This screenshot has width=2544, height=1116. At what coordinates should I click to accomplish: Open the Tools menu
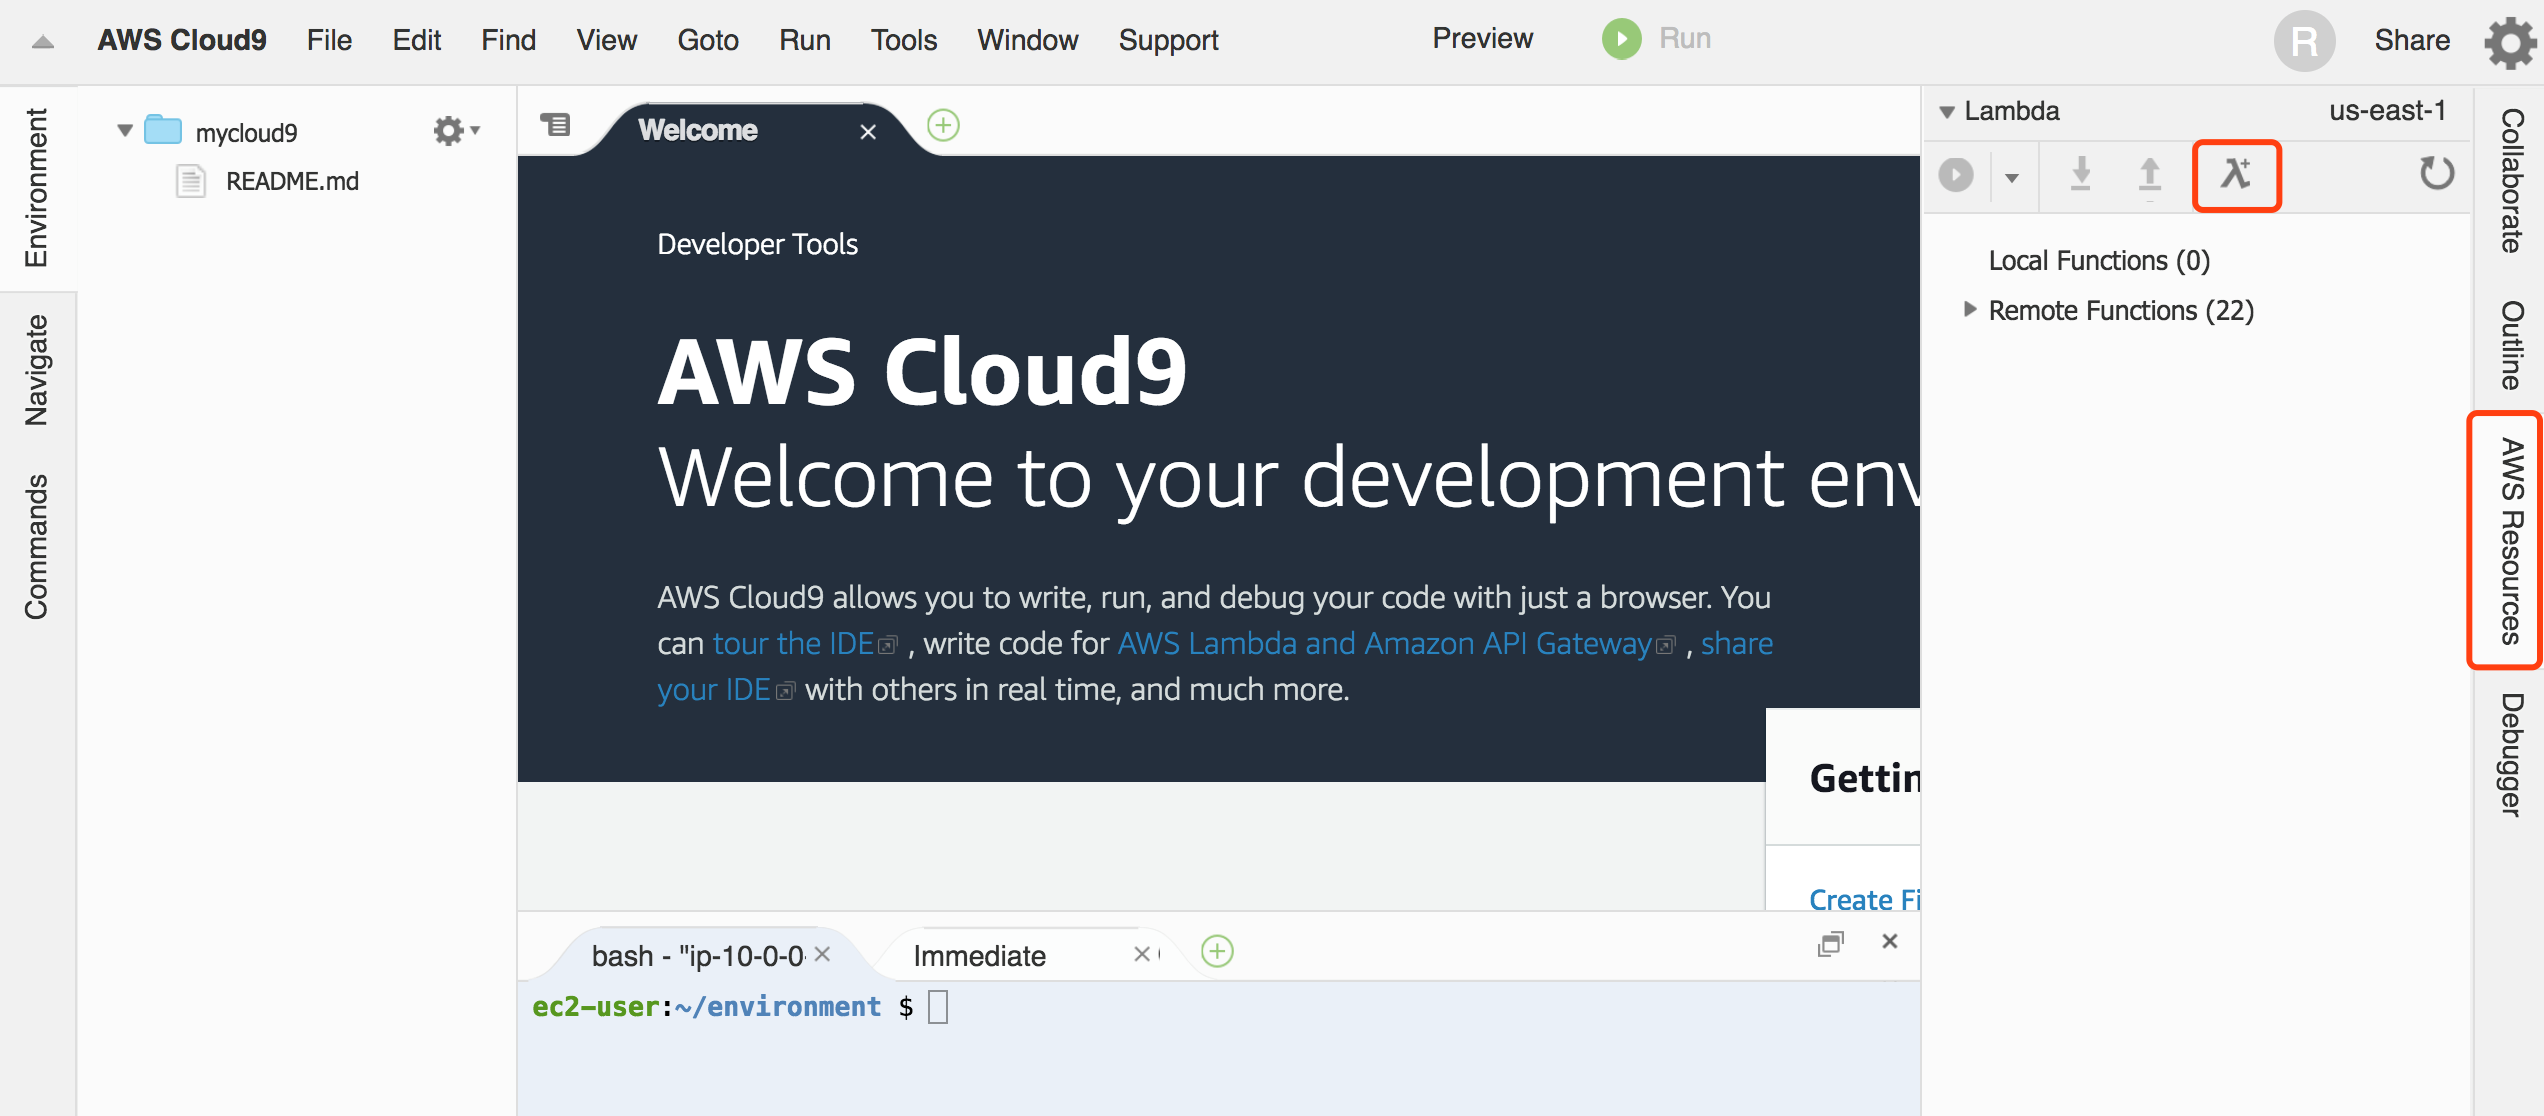pos(903,40)
